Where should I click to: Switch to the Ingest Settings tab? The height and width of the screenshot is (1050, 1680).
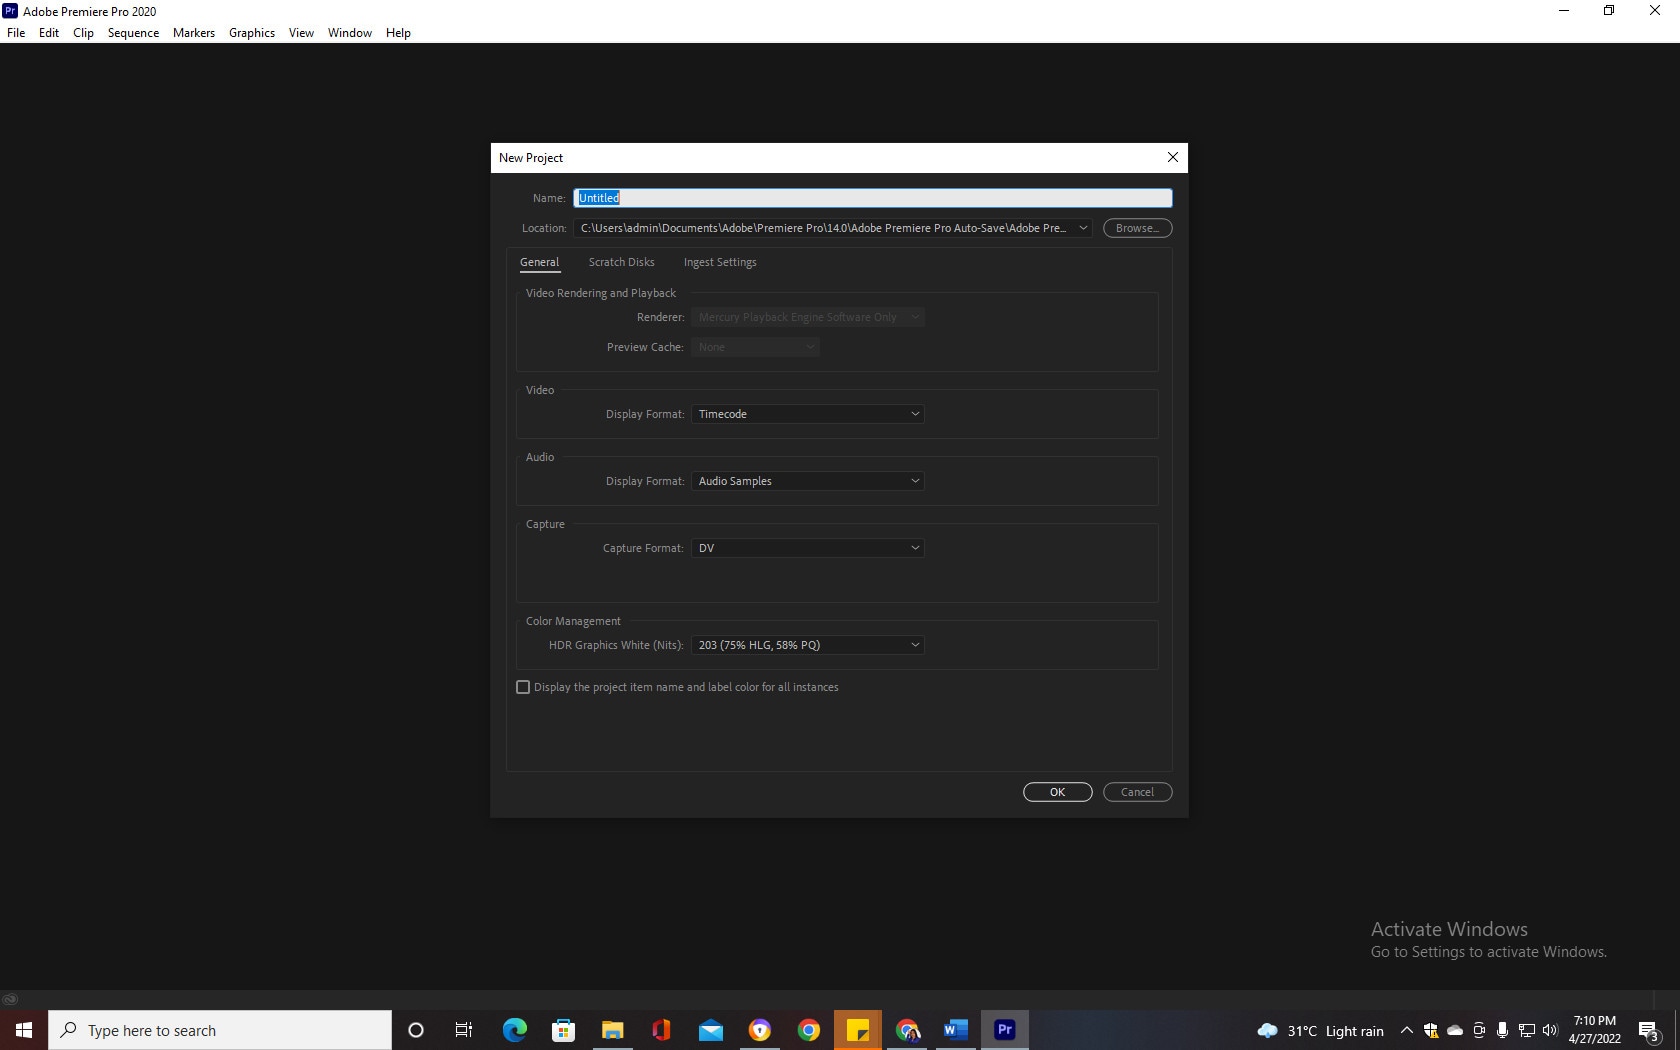tap(720, 262)
